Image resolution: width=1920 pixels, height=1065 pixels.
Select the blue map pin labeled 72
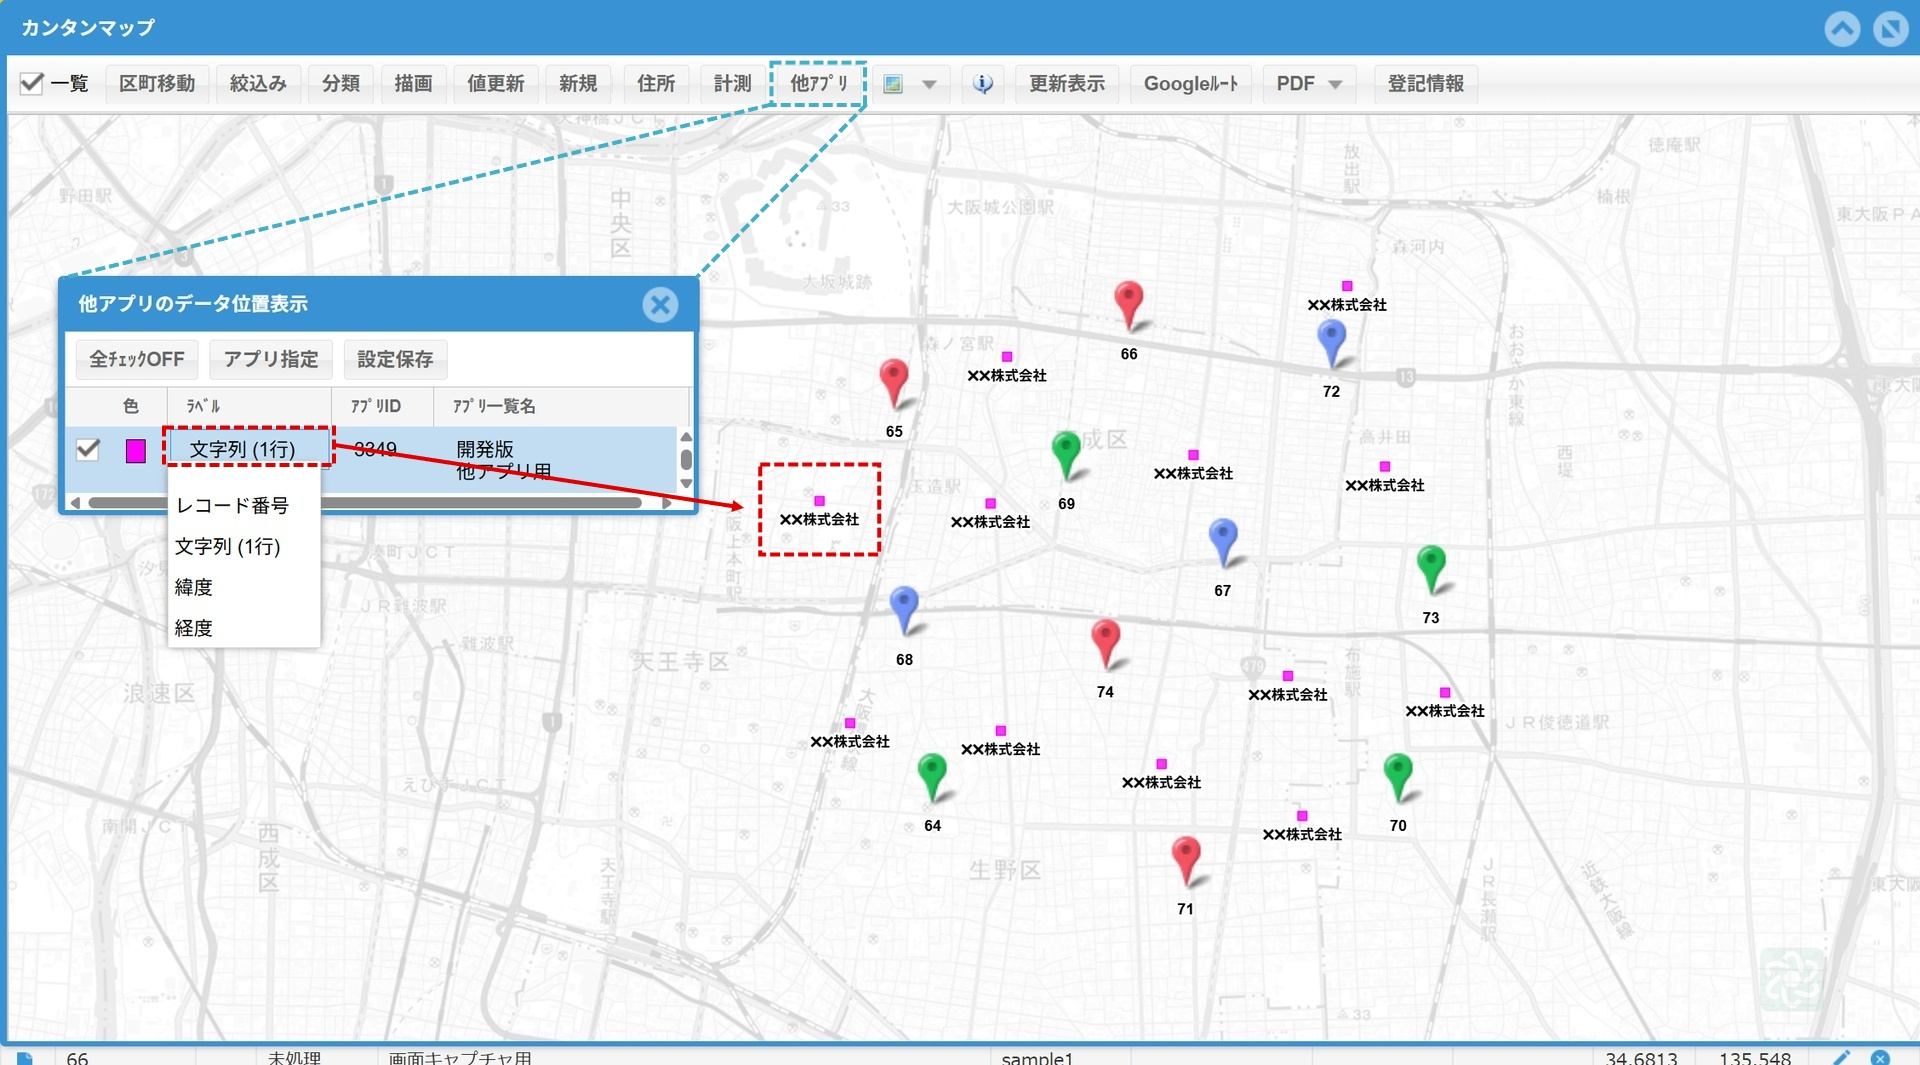1331,341
